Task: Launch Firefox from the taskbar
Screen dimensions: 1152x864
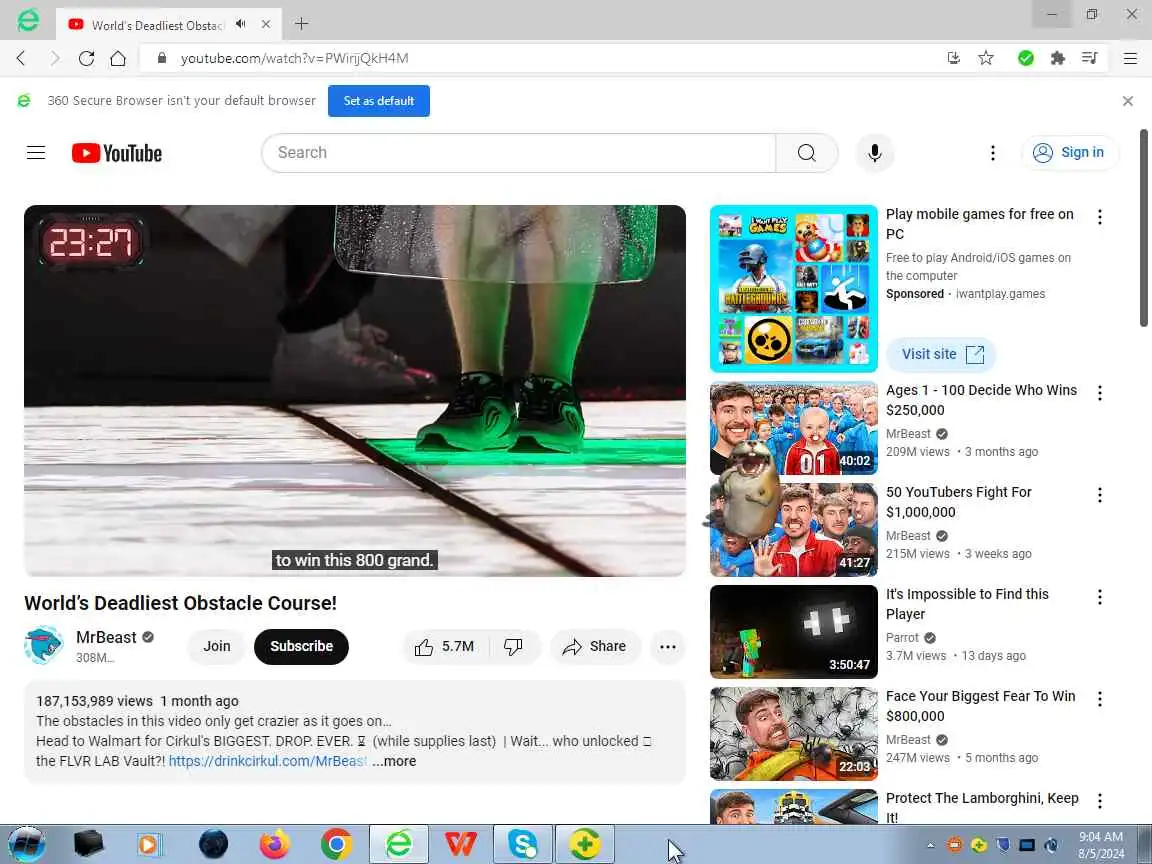Action: [274, 844]
